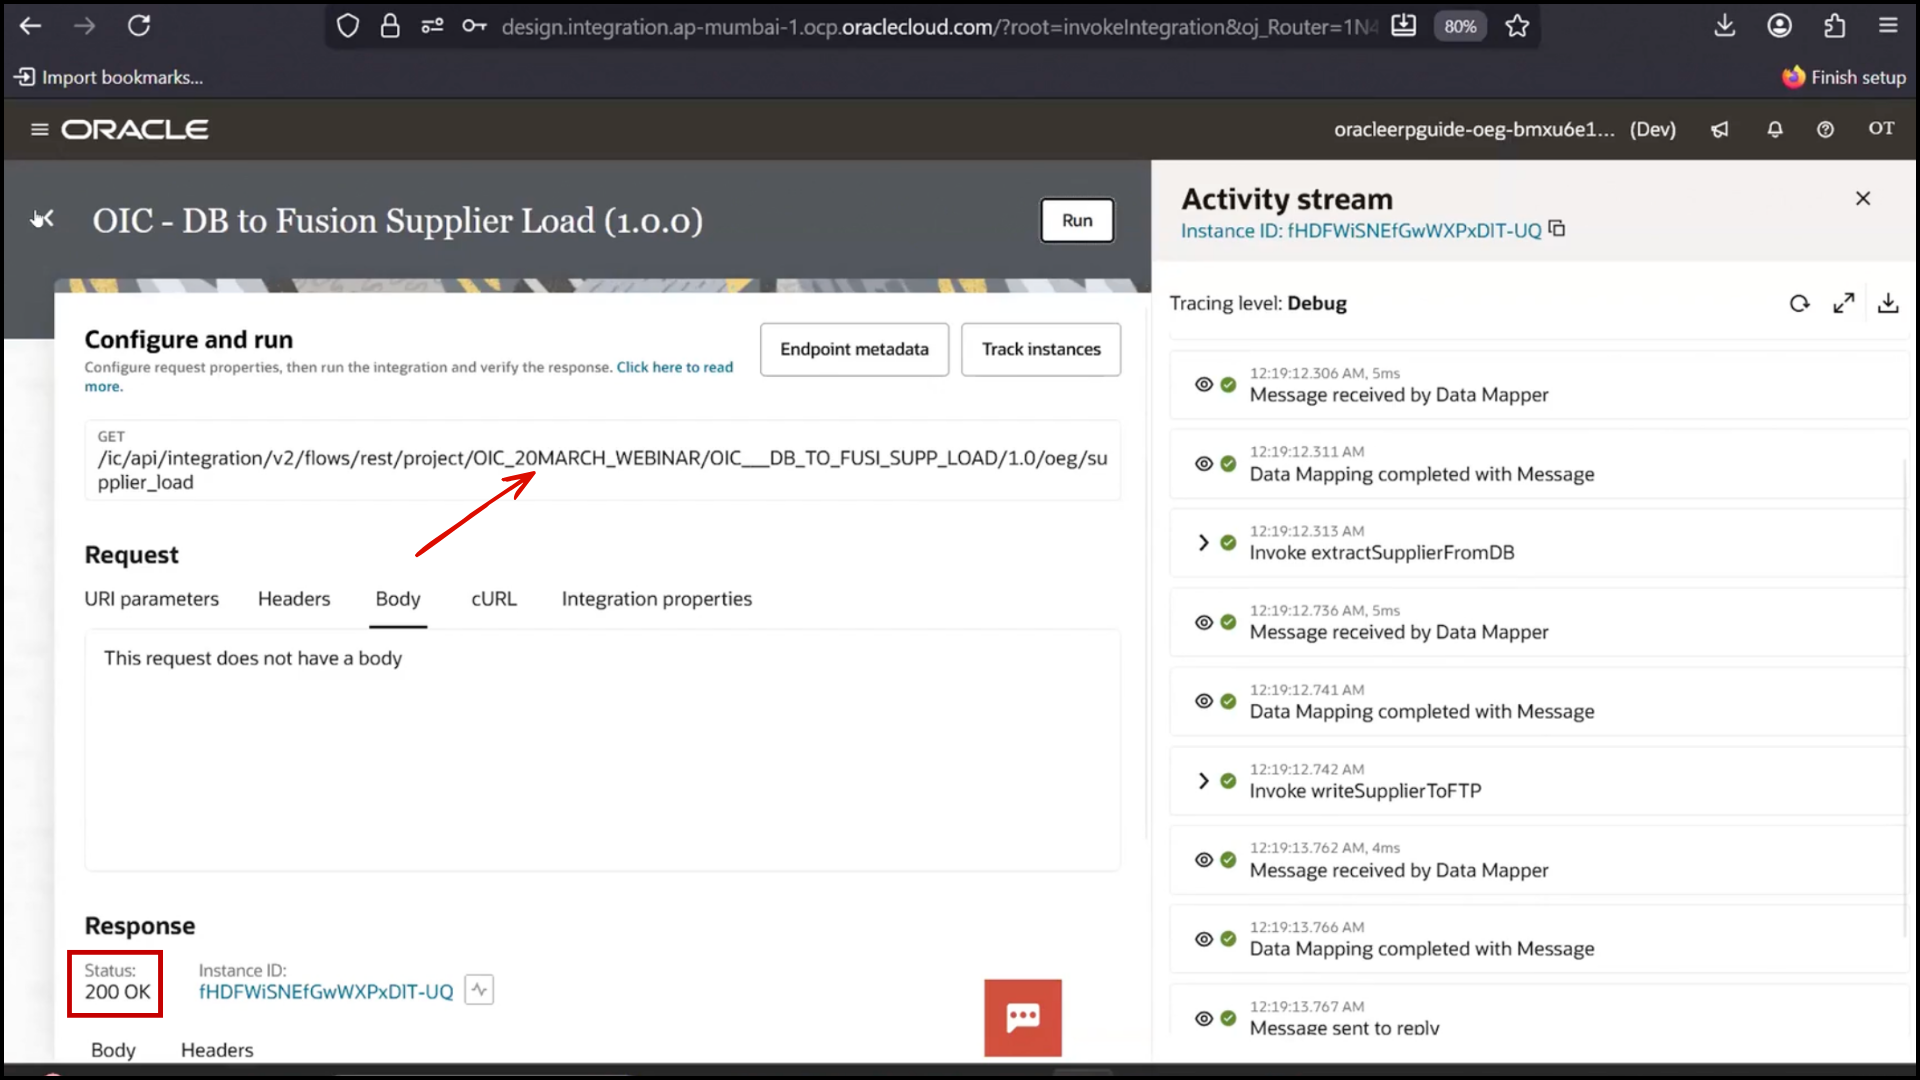Click the padlock site information icon

coord(390,26)
